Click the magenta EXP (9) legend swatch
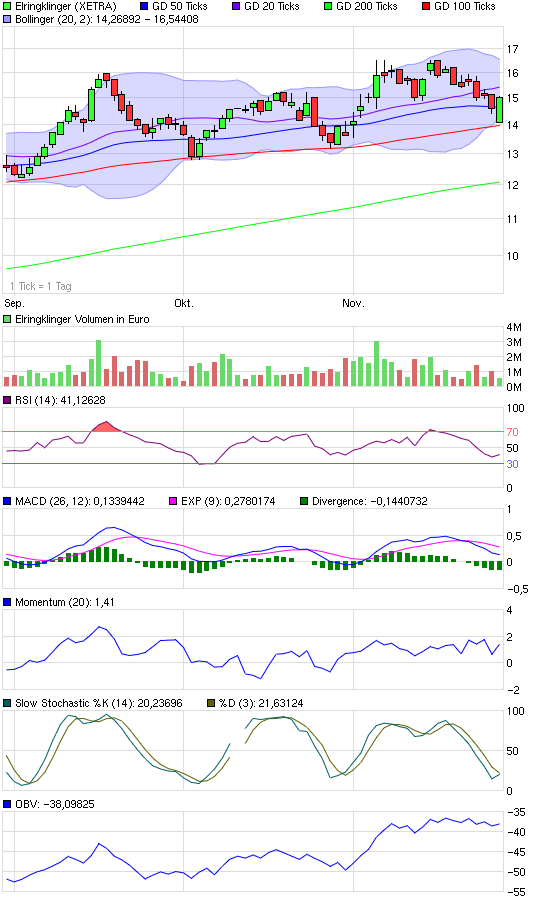The image size is (545, 913). point(173,501)
